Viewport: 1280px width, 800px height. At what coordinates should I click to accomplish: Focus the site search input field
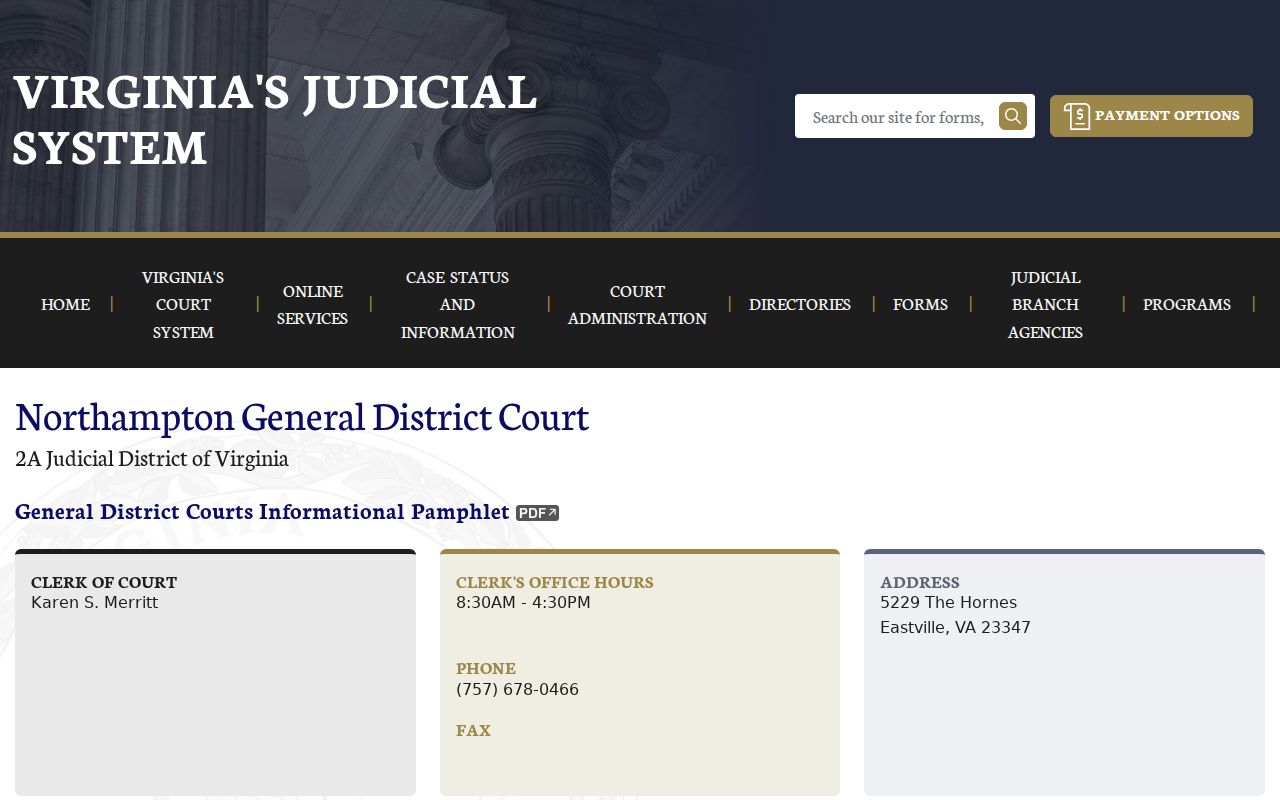click(897, 117)
